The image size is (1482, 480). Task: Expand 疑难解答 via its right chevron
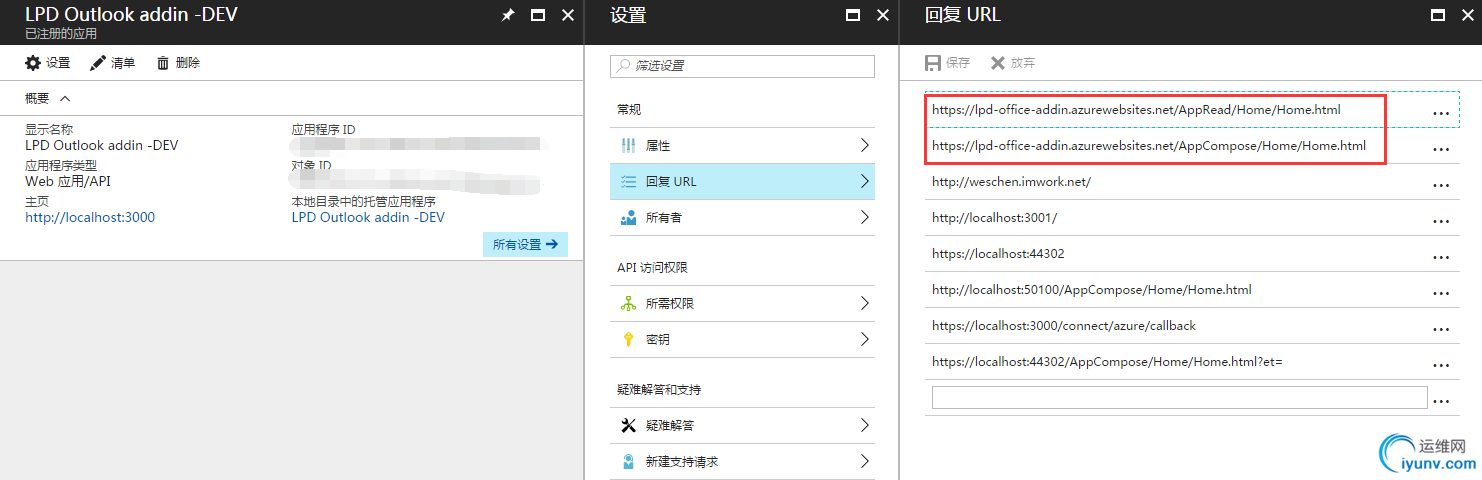(864, 425)
